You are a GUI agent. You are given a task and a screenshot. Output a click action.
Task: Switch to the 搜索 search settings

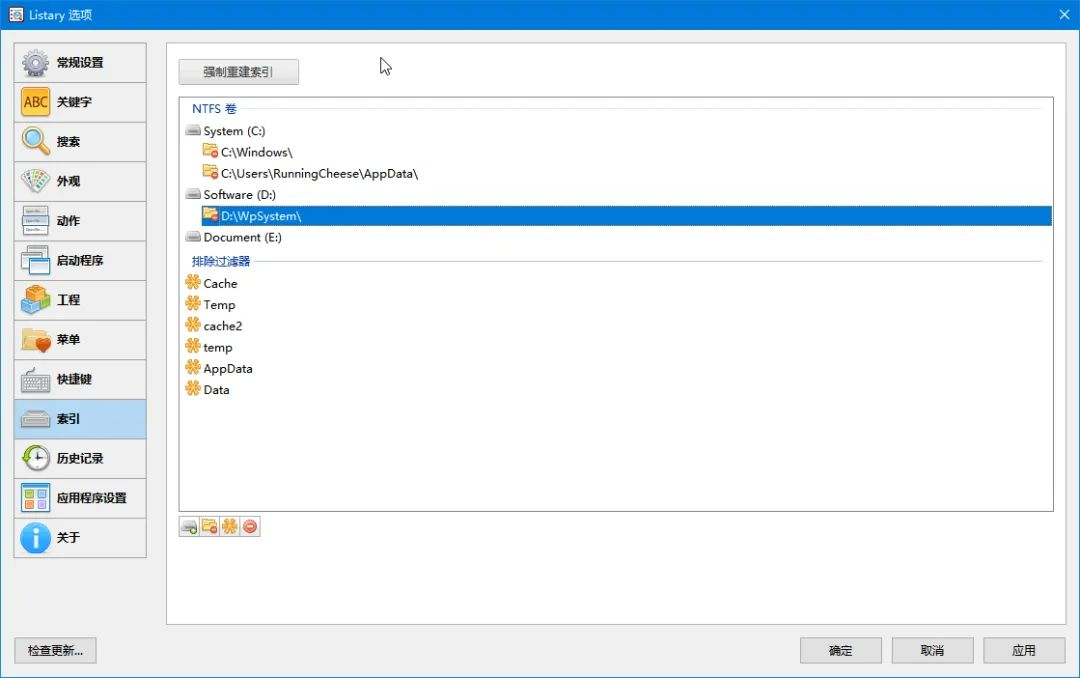(80, 142)
